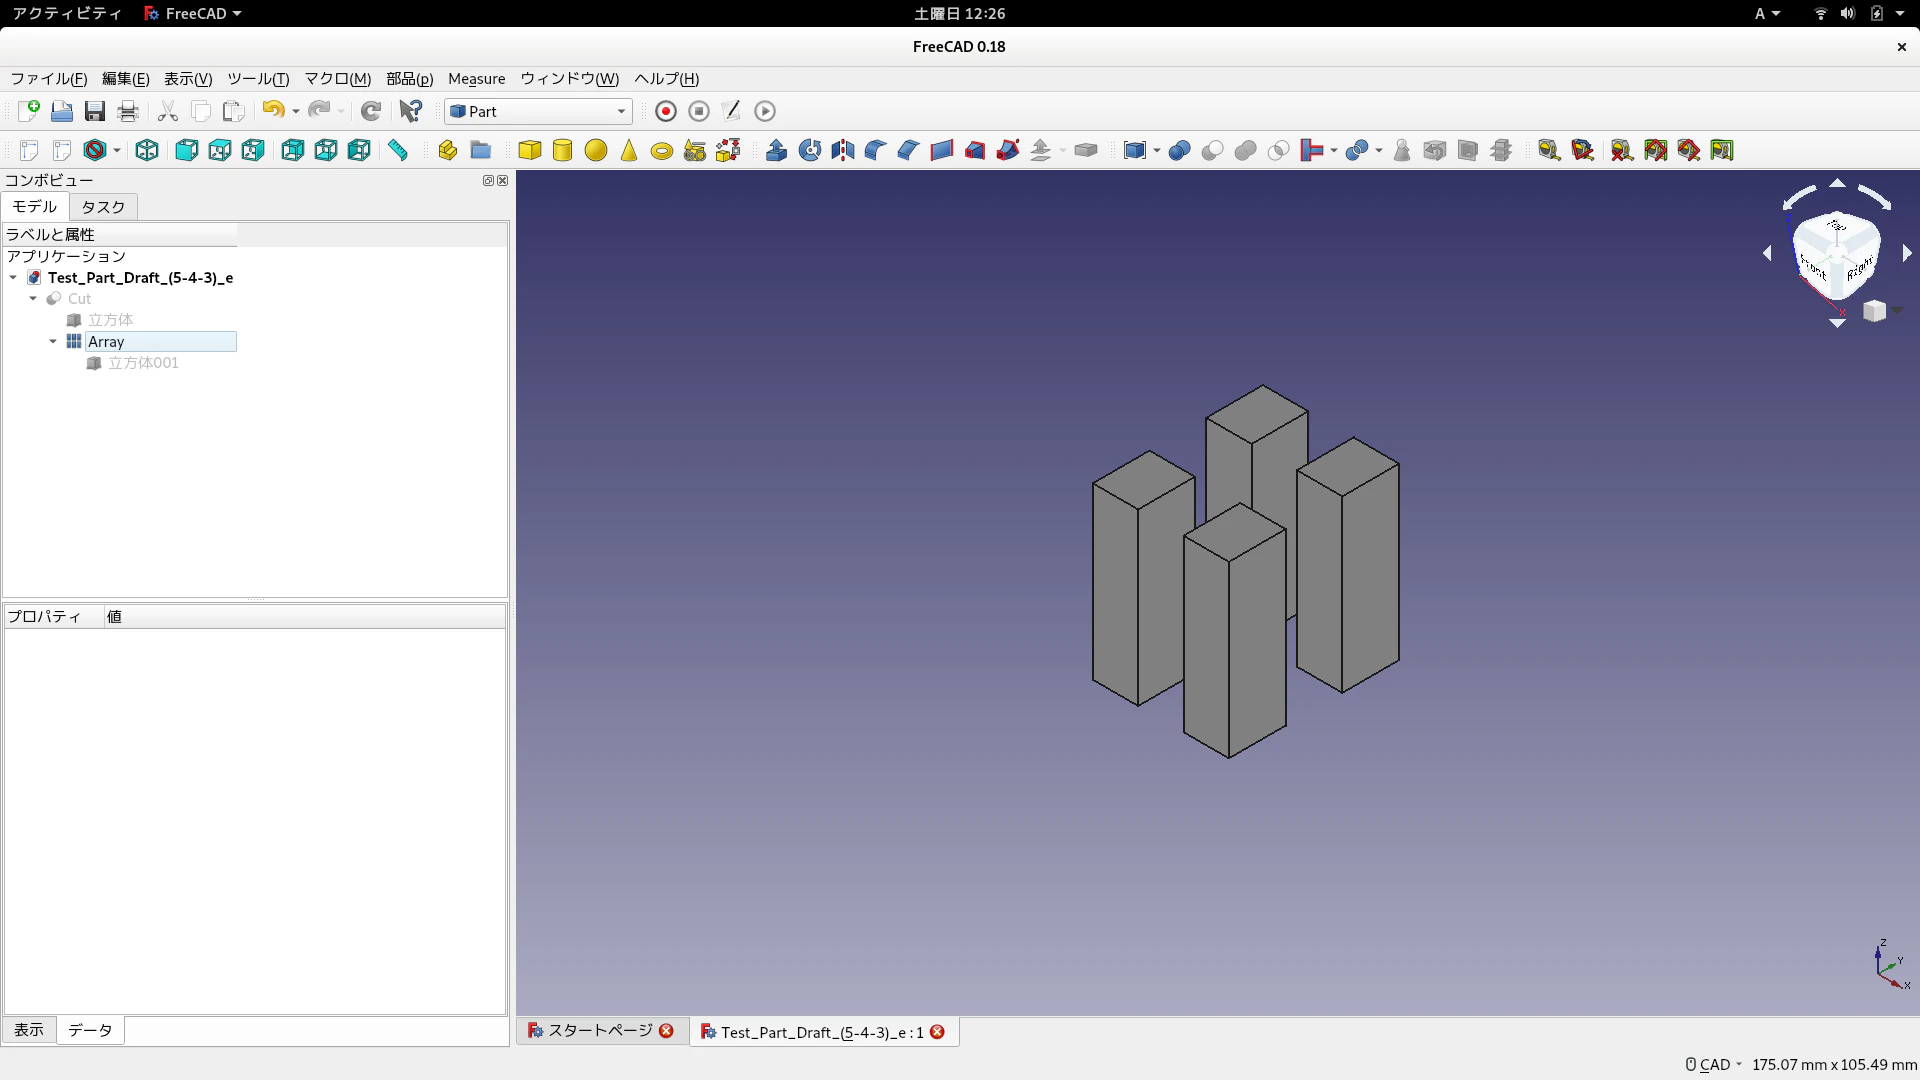Click the Fillet tool icon
This screenshot has width=1920, height=1080.
coord(876,150)
